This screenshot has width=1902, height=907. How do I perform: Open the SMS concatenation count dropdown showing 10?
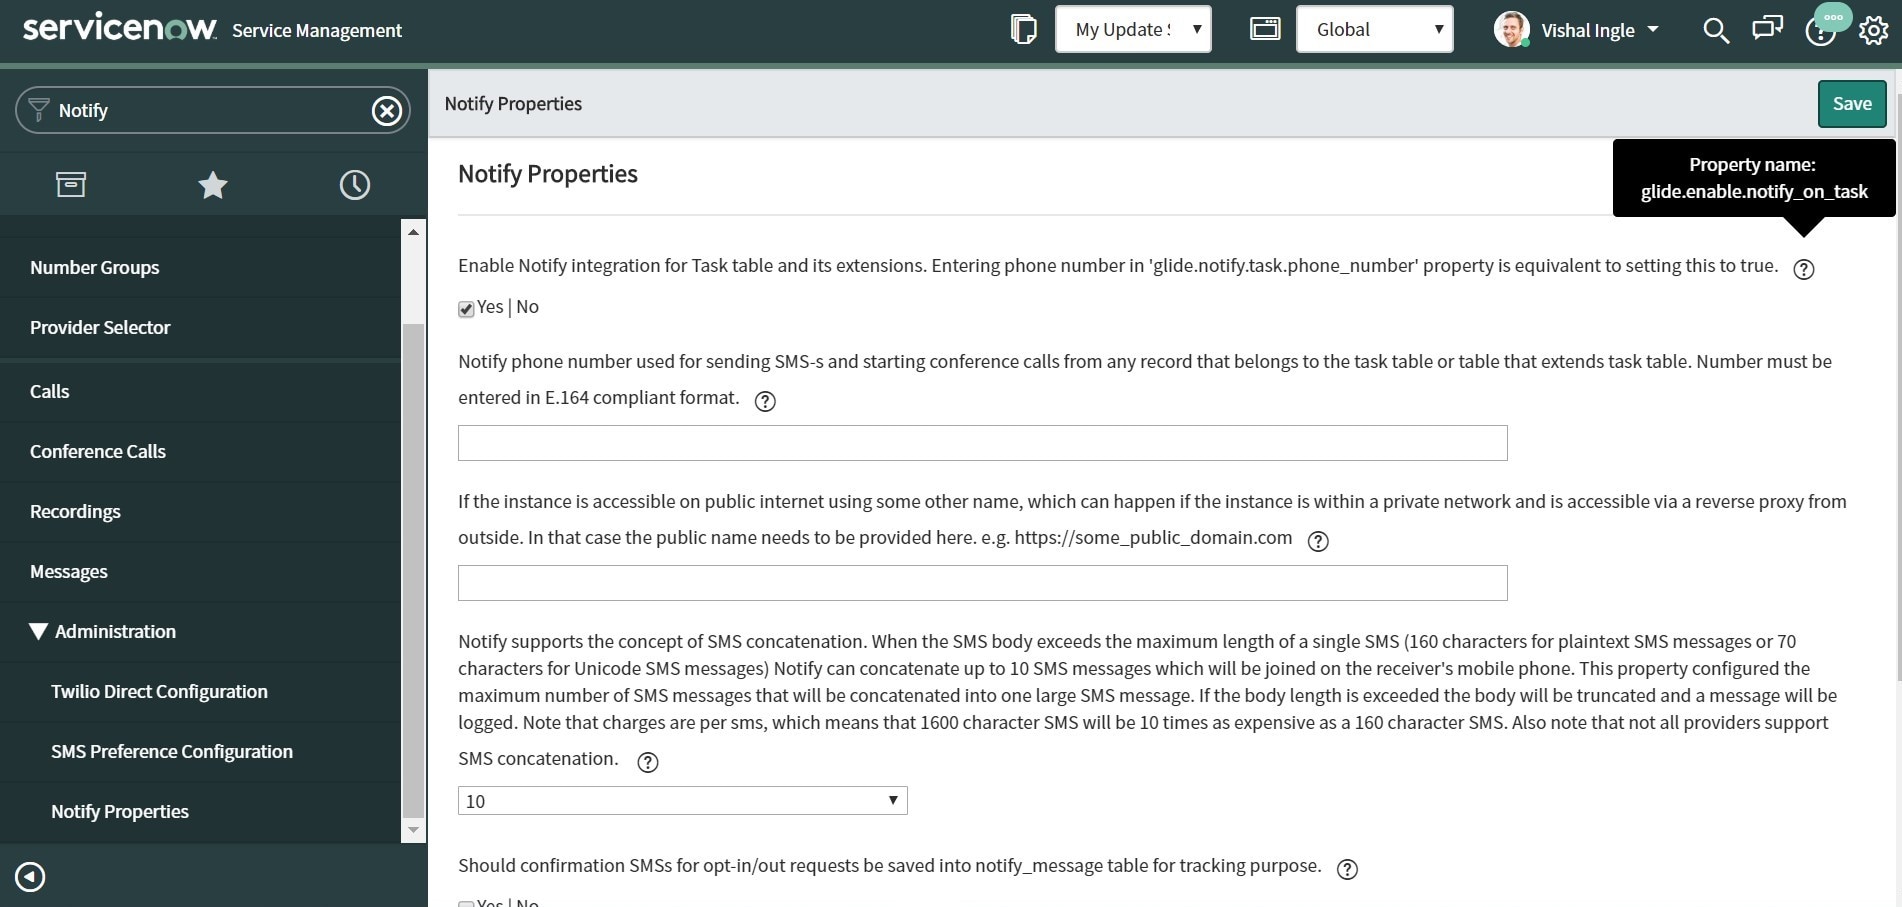[682, 801]
